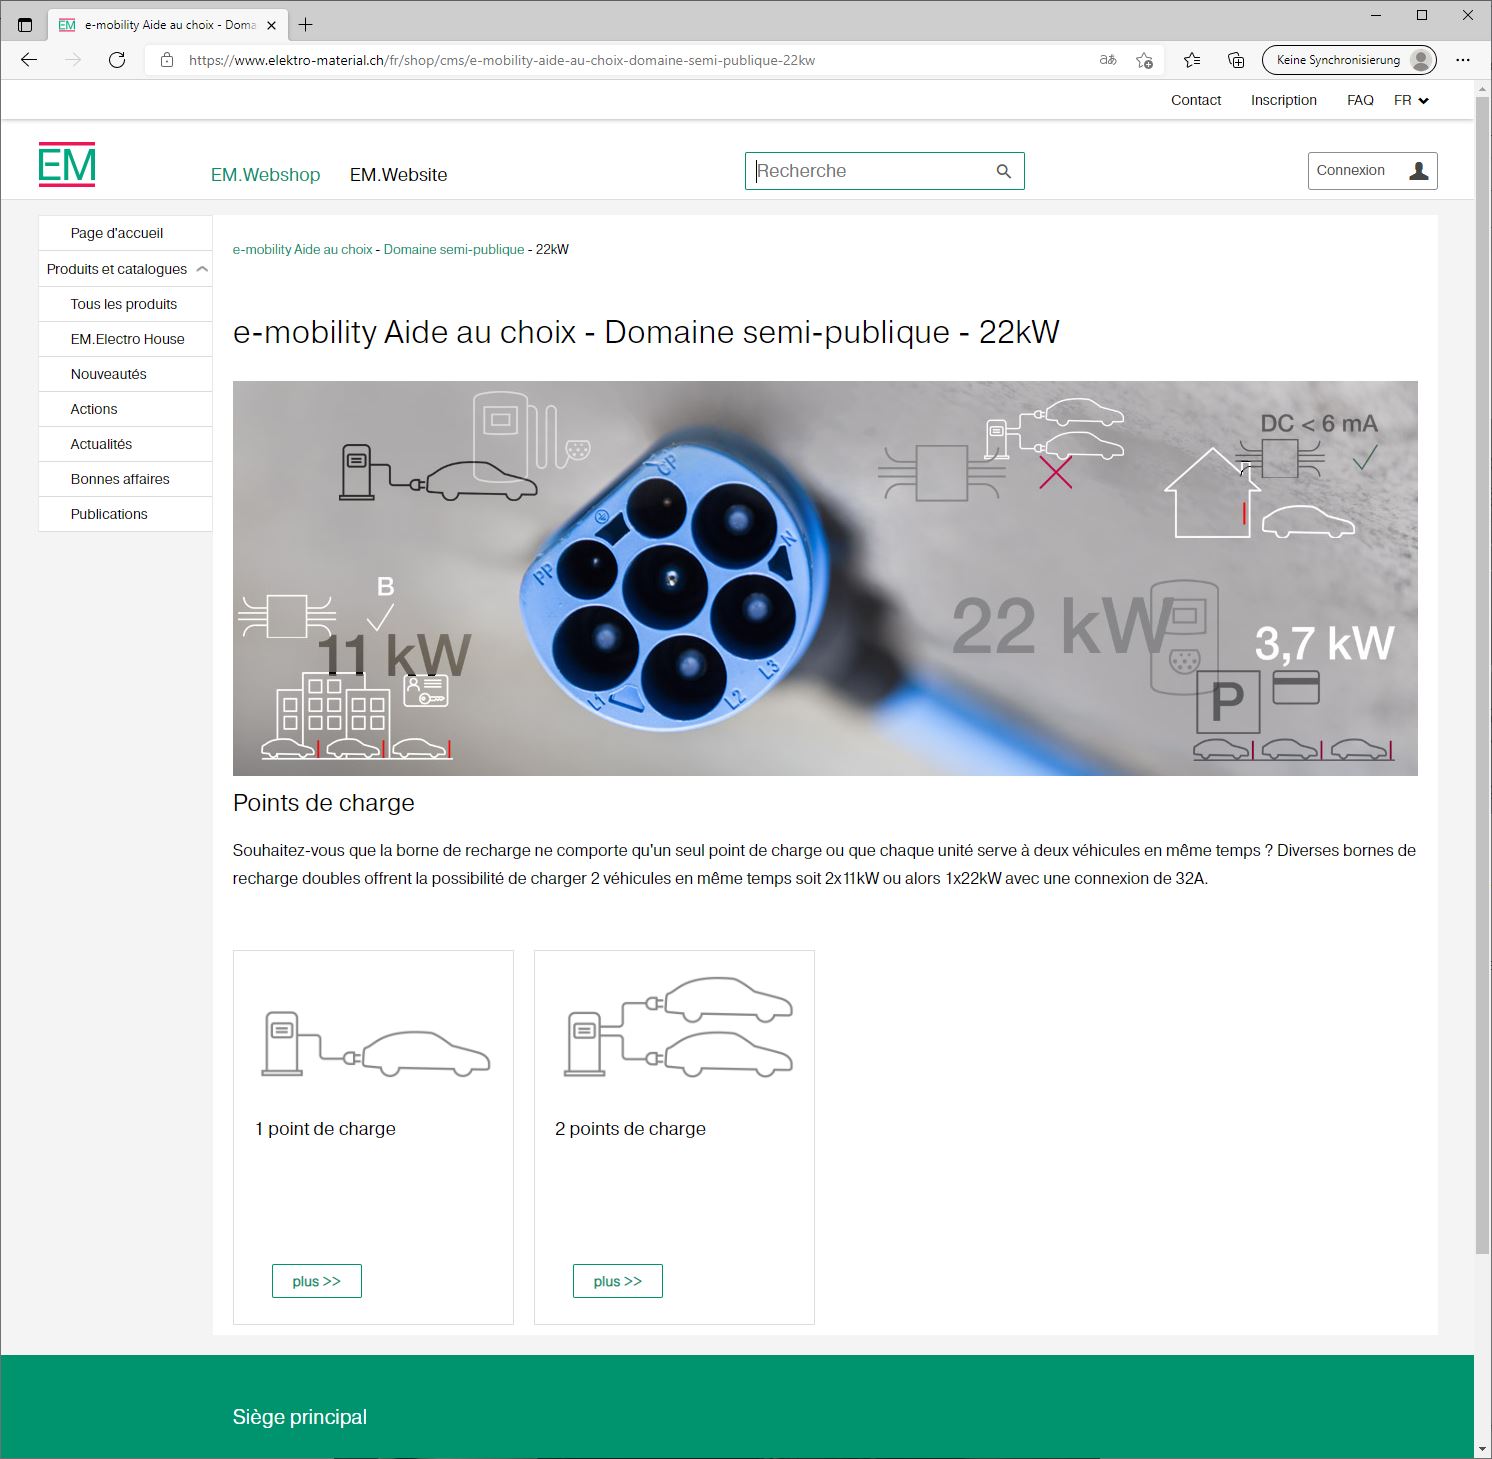
Task: Click plus button under 1 point de charge
Action: (x=316, y=1281)
